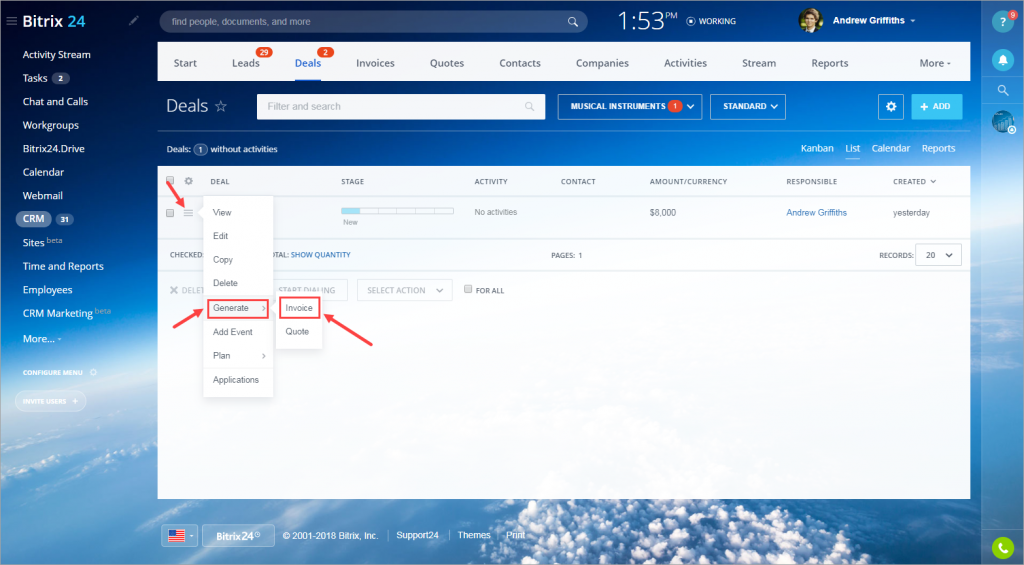
Task: Open Bitrix24.Drive in sidebar
Action: (54, 149)
